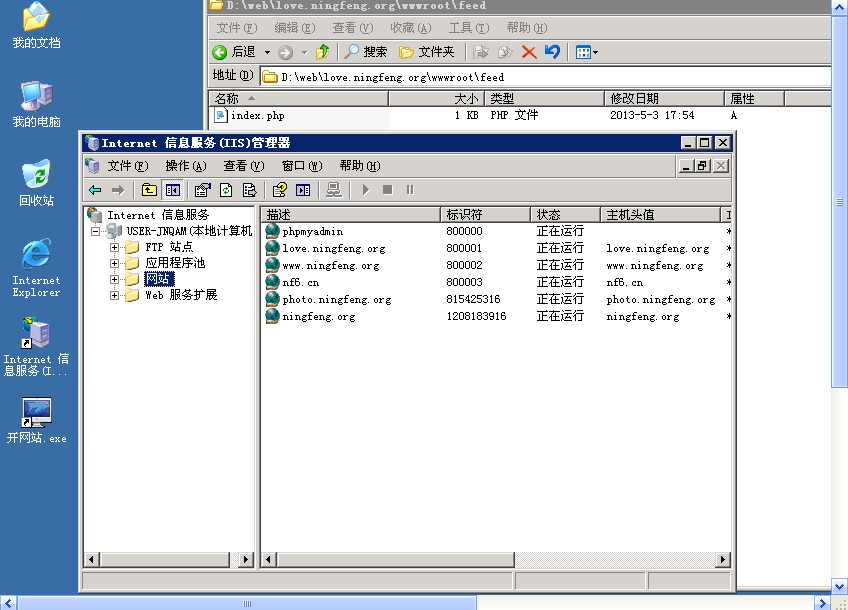Click the Export List icon in IIS toolbar
This screenshot has width=848, height=610.
point(249,190)
